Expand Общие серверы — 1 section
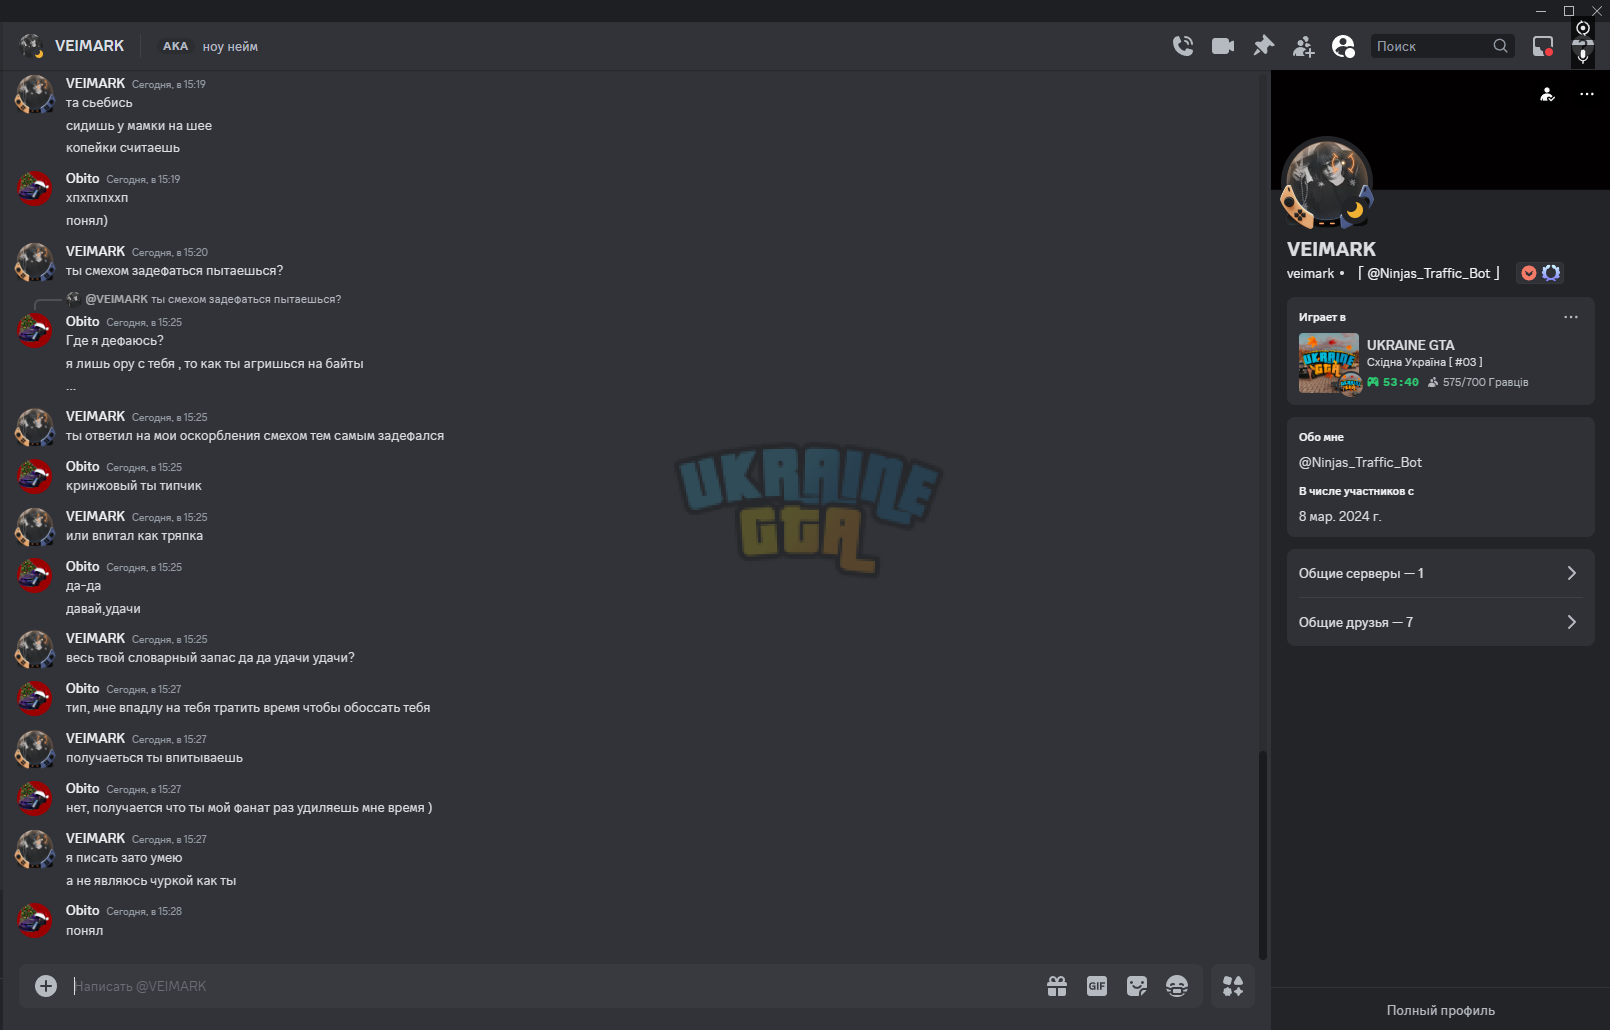The image size is (1610, 1030). pyautogui.click(x=1440, y=573)
